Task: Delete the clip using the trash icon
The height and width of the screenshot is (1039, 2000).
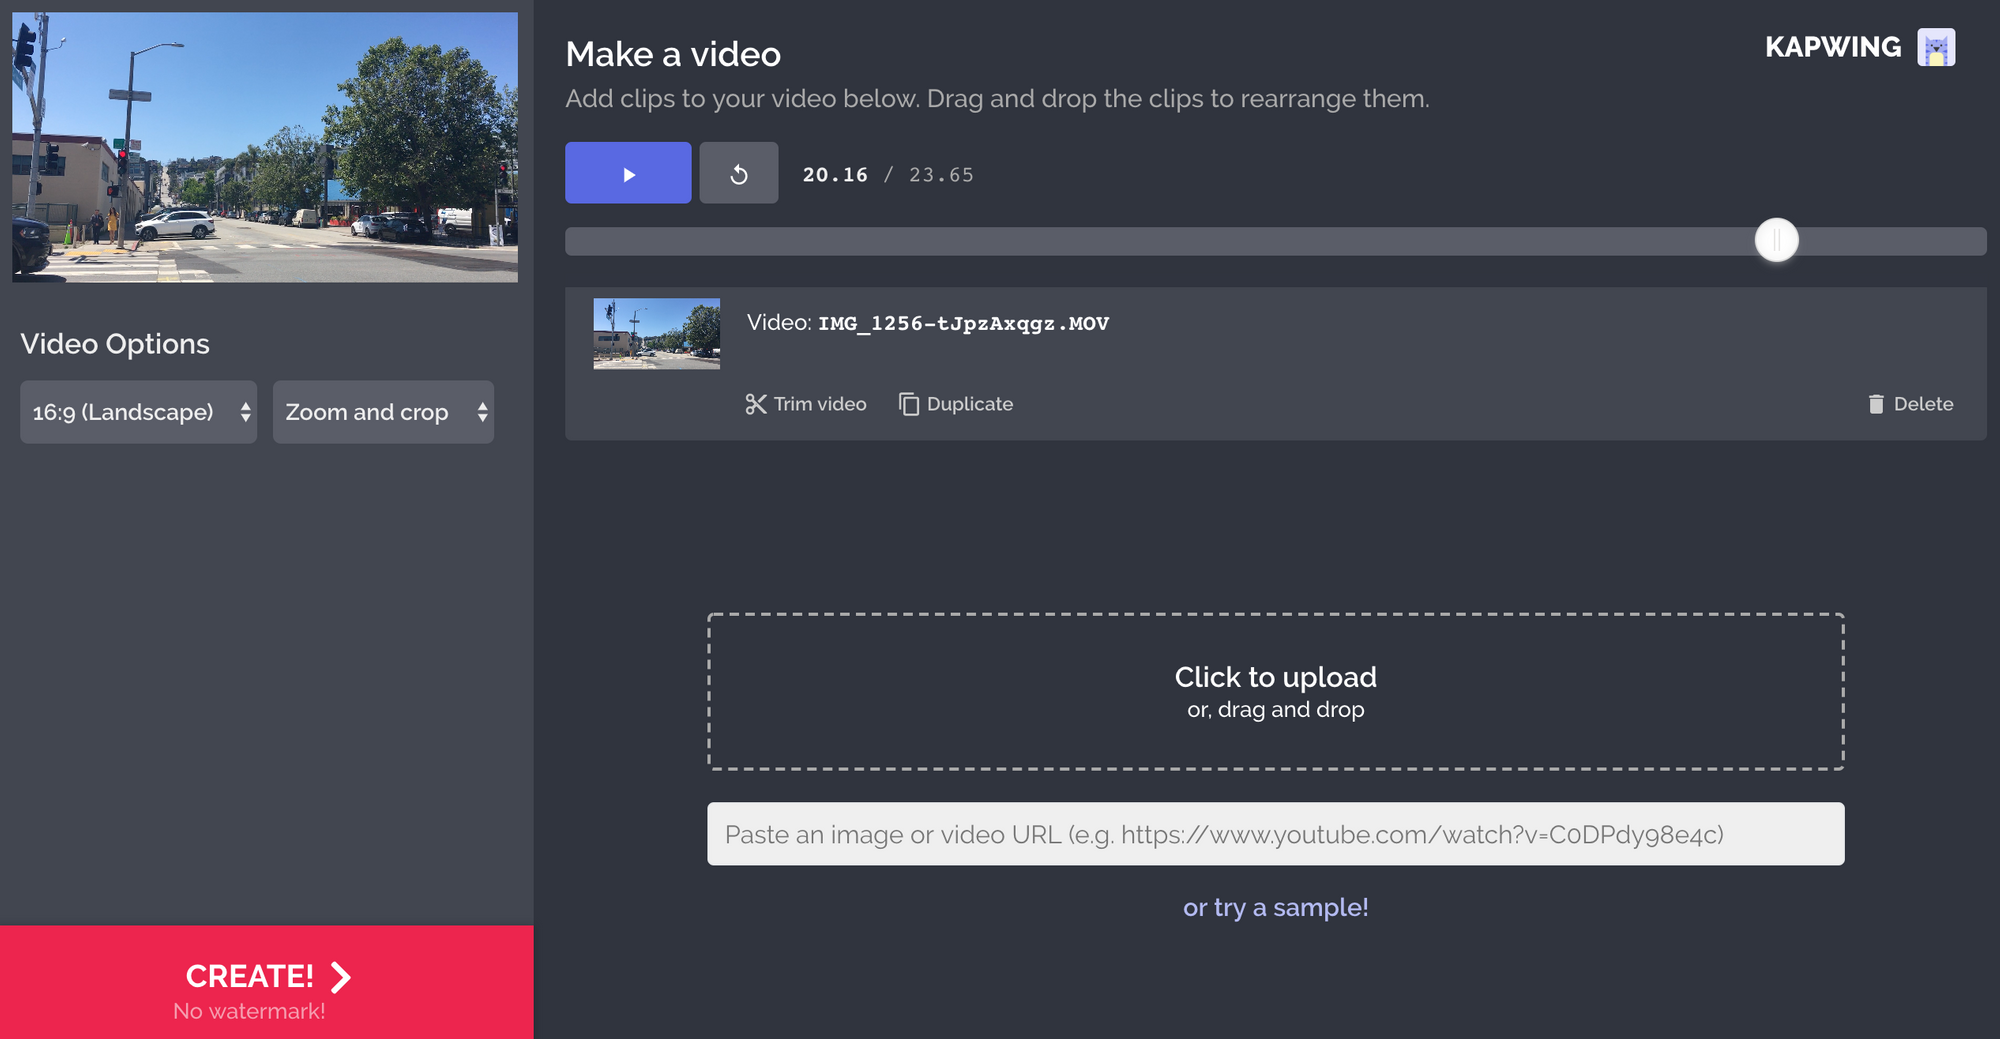Action: coord(1876,403)
